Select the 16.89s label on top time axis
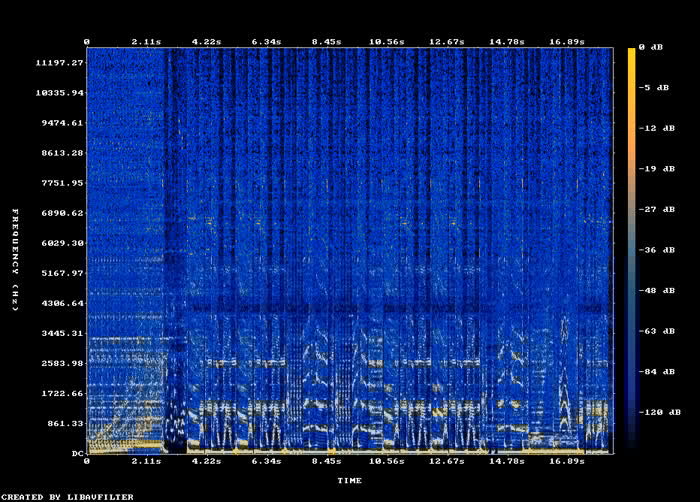 pyautogui.click(x=567, y=42)
